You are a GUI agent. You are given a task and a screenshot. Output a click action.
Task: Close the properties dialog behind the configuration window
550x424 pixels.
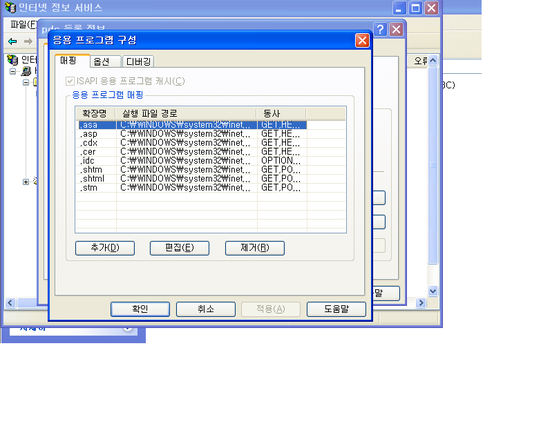click(396, 29)
